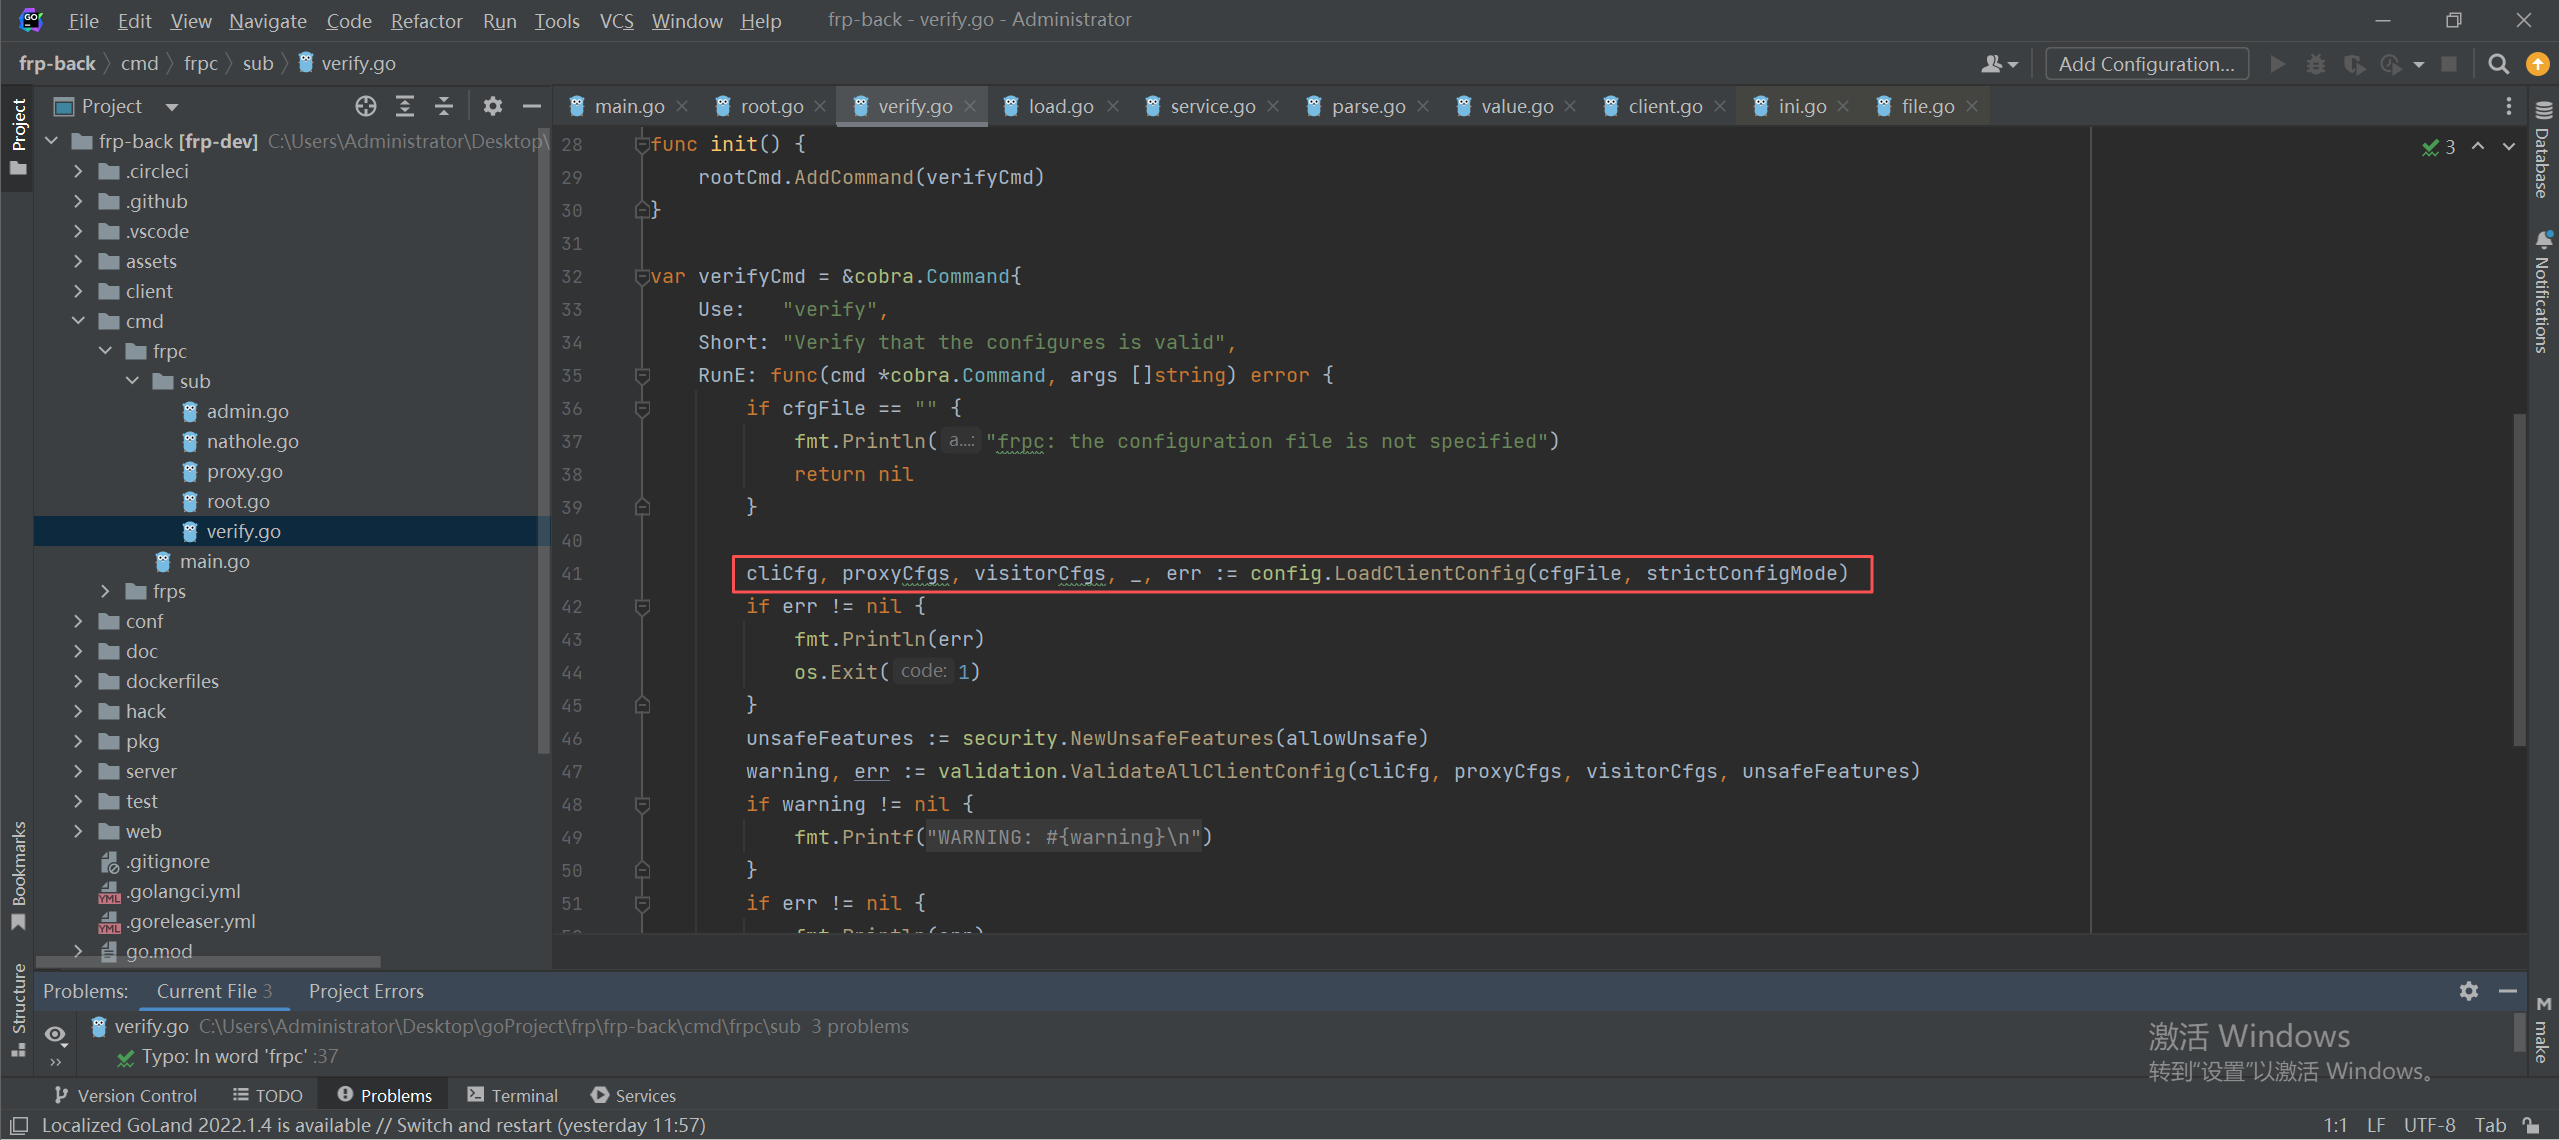Screen dimensions: 2559x1140
Task: Click the Add Configuration button
Action: pos(2146,64)
